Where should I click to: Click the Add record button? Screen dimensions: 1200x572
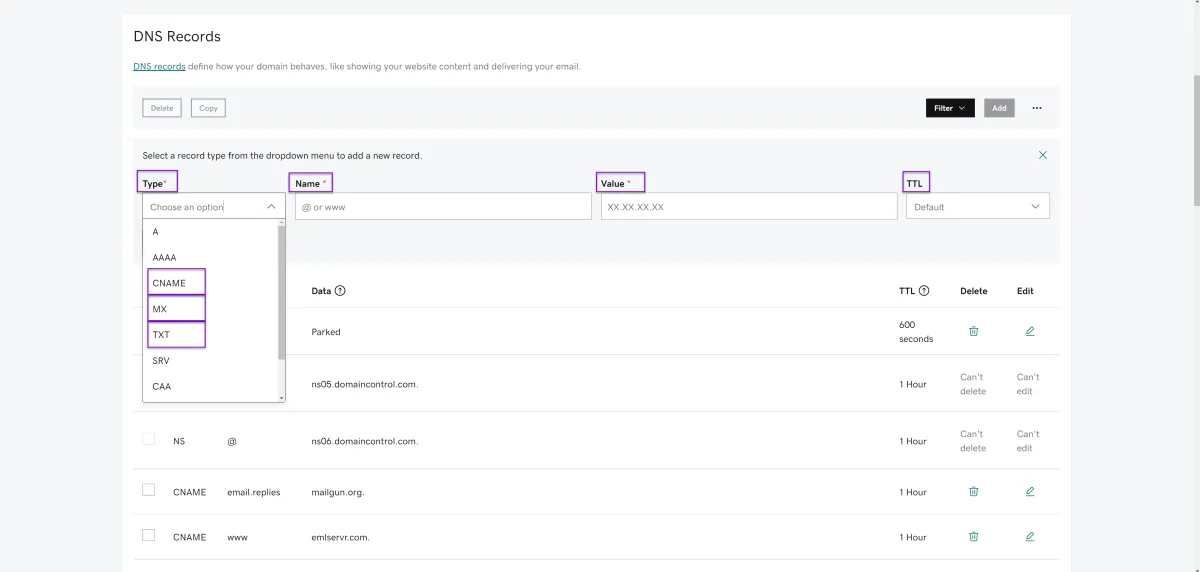(x=999, y=108)
